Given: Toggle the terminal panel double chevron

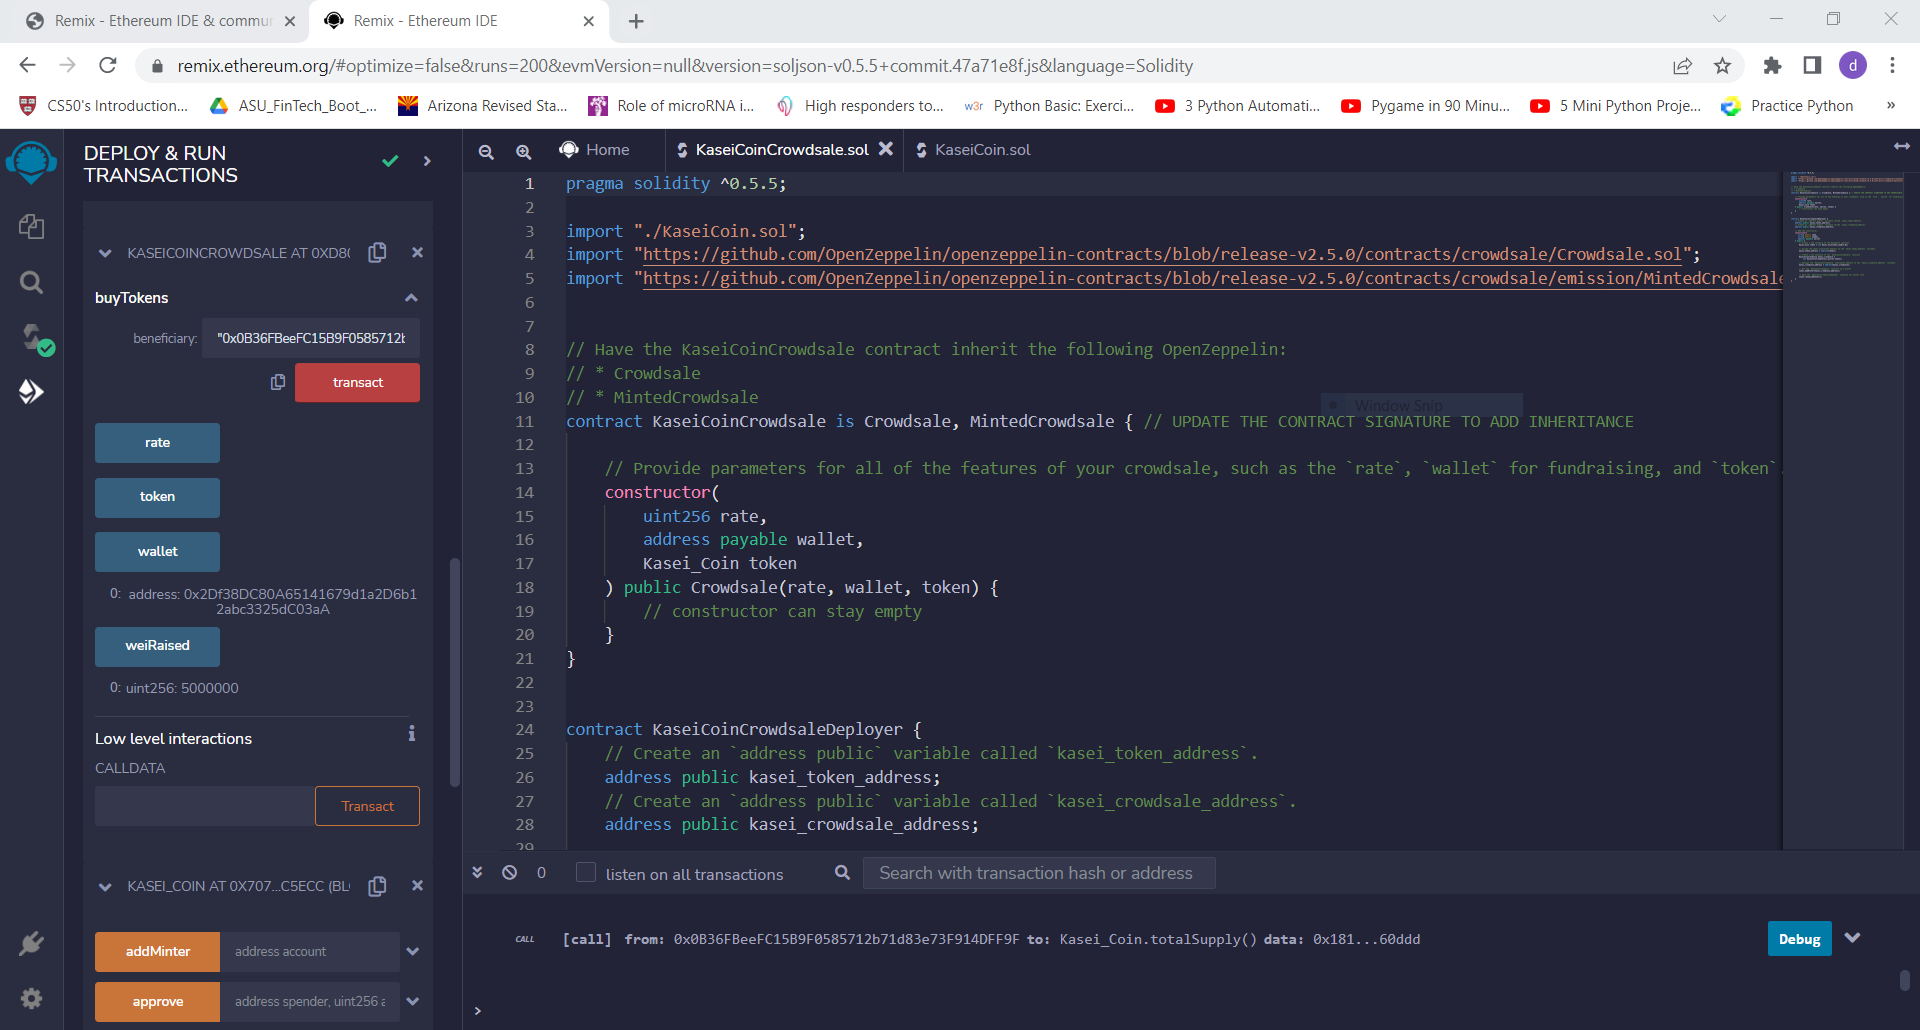Looking at the screenshot, I should 478,873.
